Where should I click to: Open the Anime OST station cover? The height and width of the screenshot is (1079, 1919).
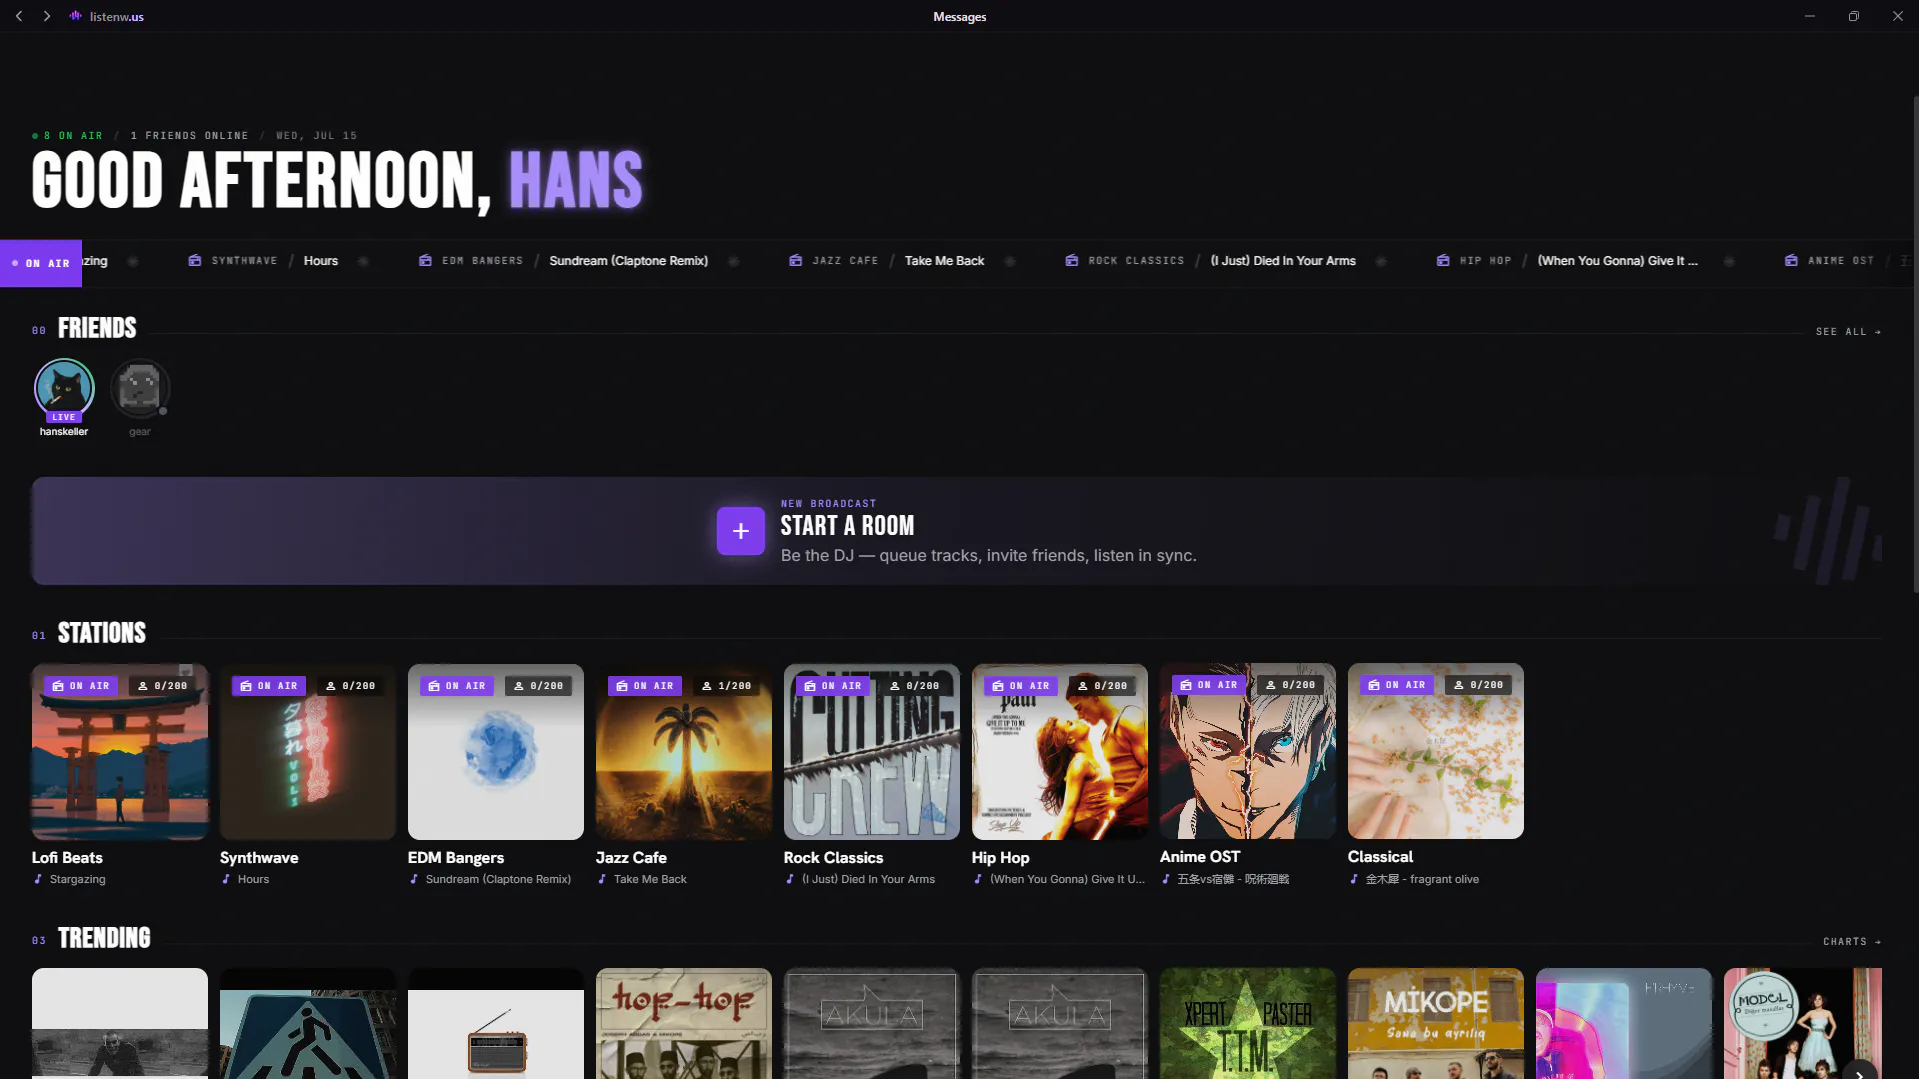(x=1248, y=751)
